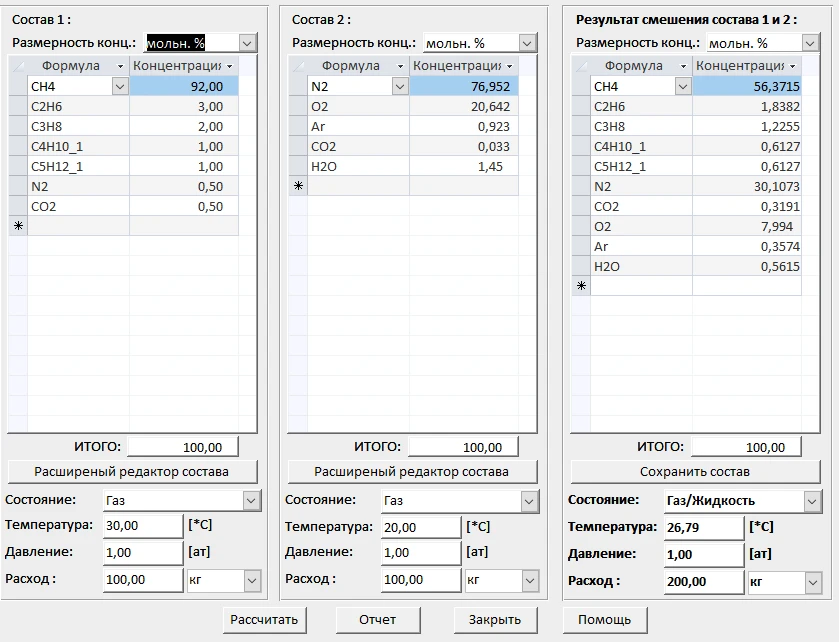Select O2 concentration cell in Состав 2
This screenshot has width=839, height=642.
tap(463, 107)
